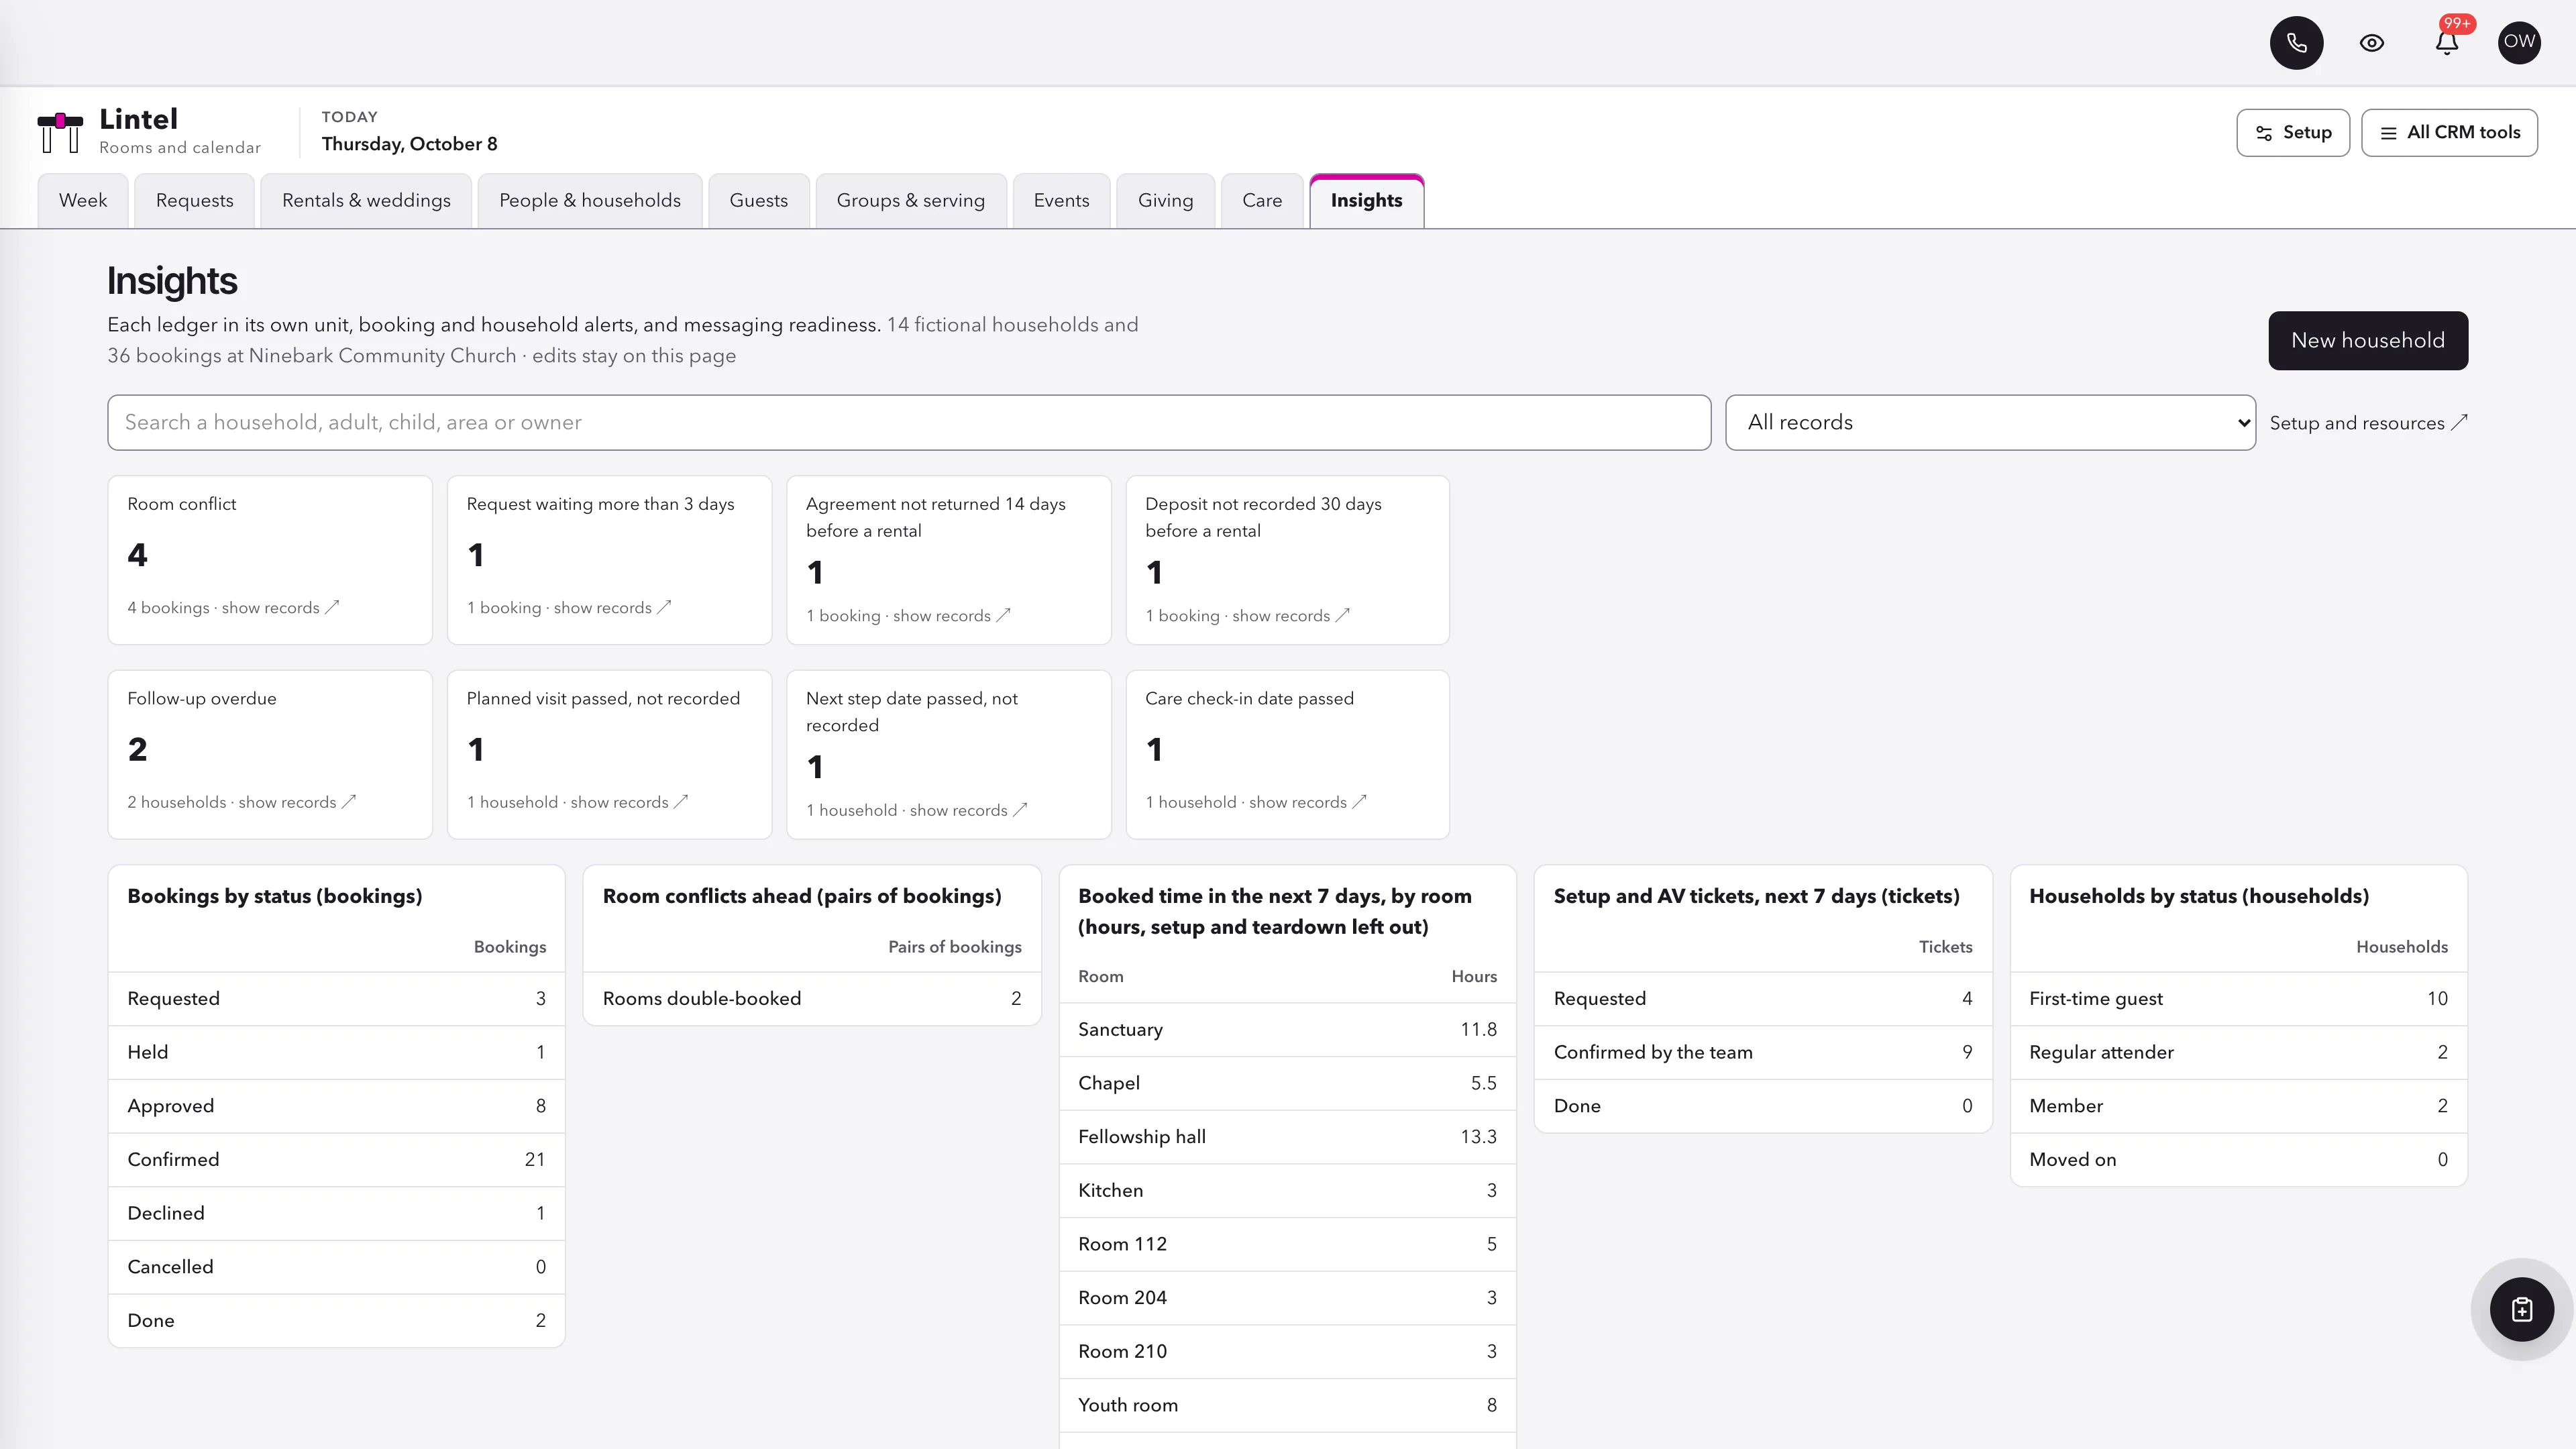Image resolution: width=2576 pixels, height=1449 pixels.
Task: Open the Requests tab
Action: click(x=194, y=201)
